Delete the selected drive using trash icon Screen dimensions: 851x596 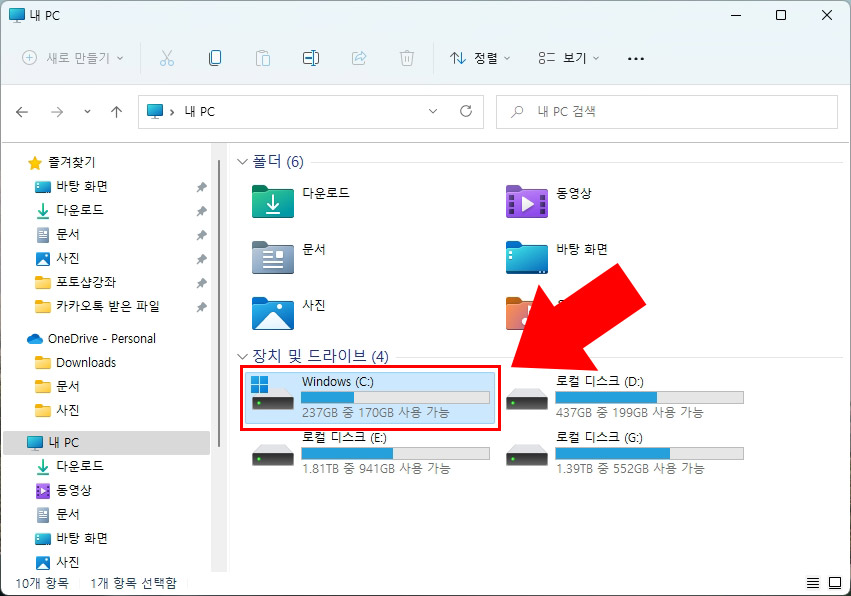coord(406,58)
